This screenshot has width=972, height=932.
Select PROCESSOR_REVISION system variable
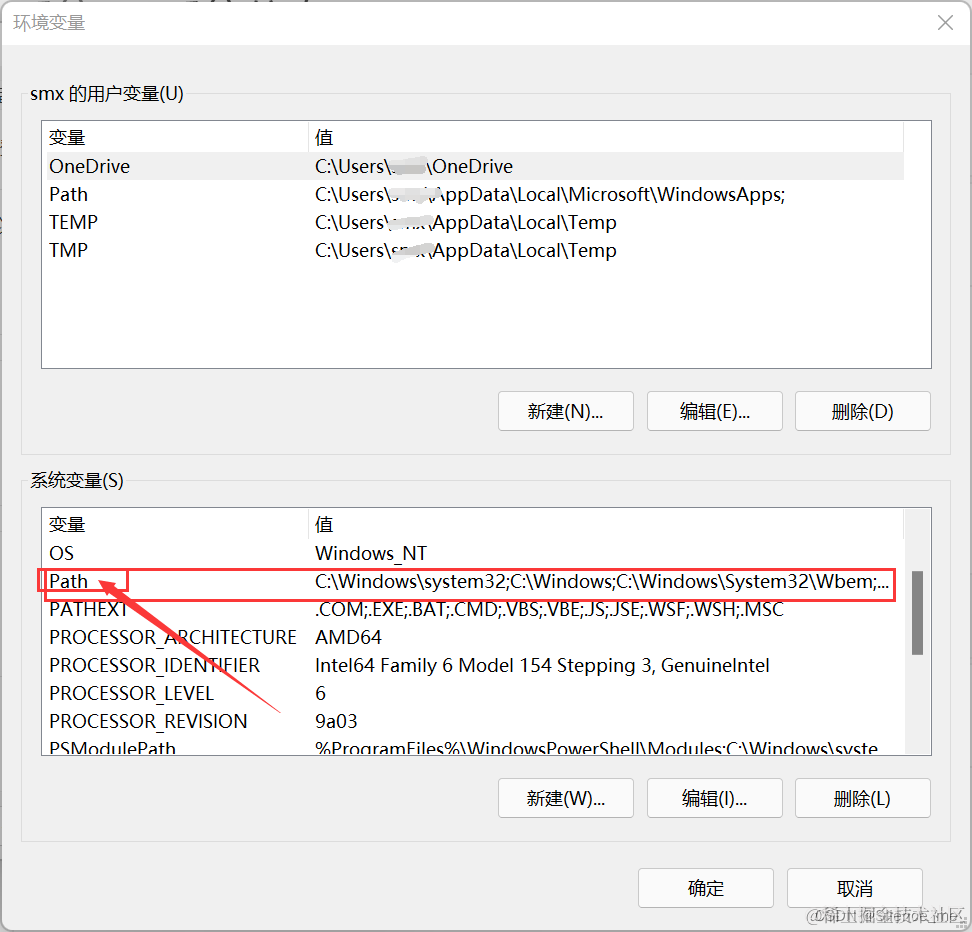pyautogui.click(x=475, y=721)
